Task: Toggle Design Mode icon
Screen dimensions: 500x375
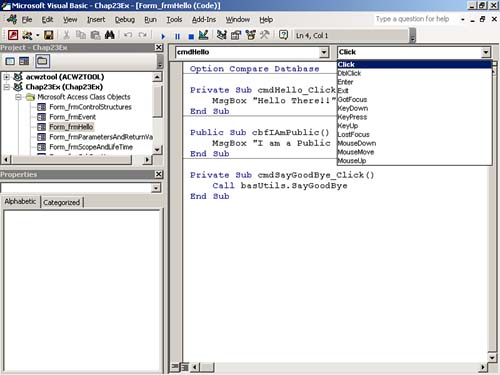Action: tap(203, 35)
